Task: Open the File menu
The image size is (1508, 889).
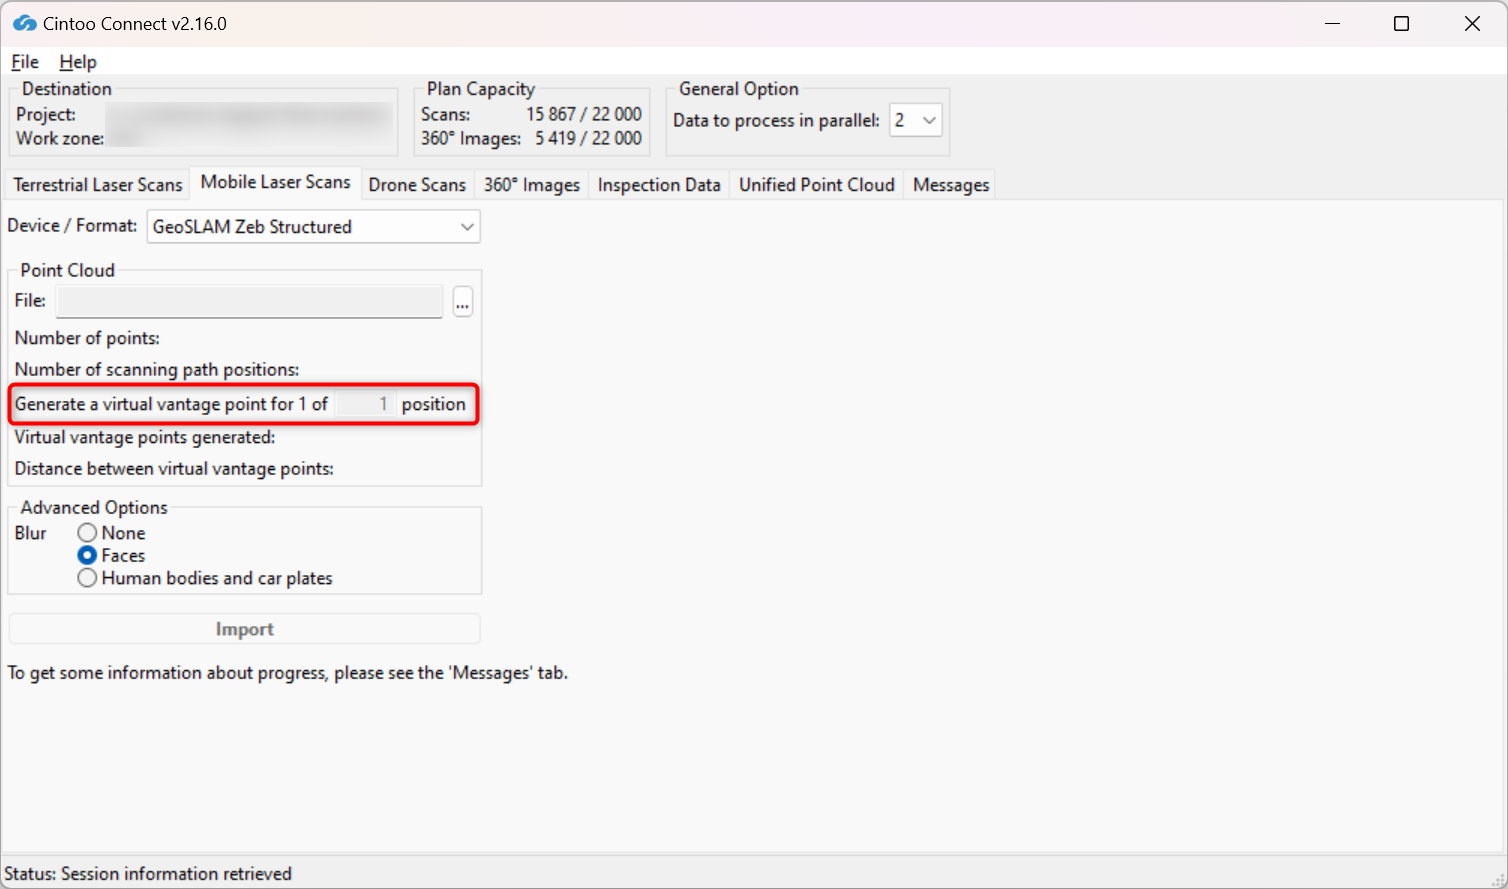Action: coord(25,62)
